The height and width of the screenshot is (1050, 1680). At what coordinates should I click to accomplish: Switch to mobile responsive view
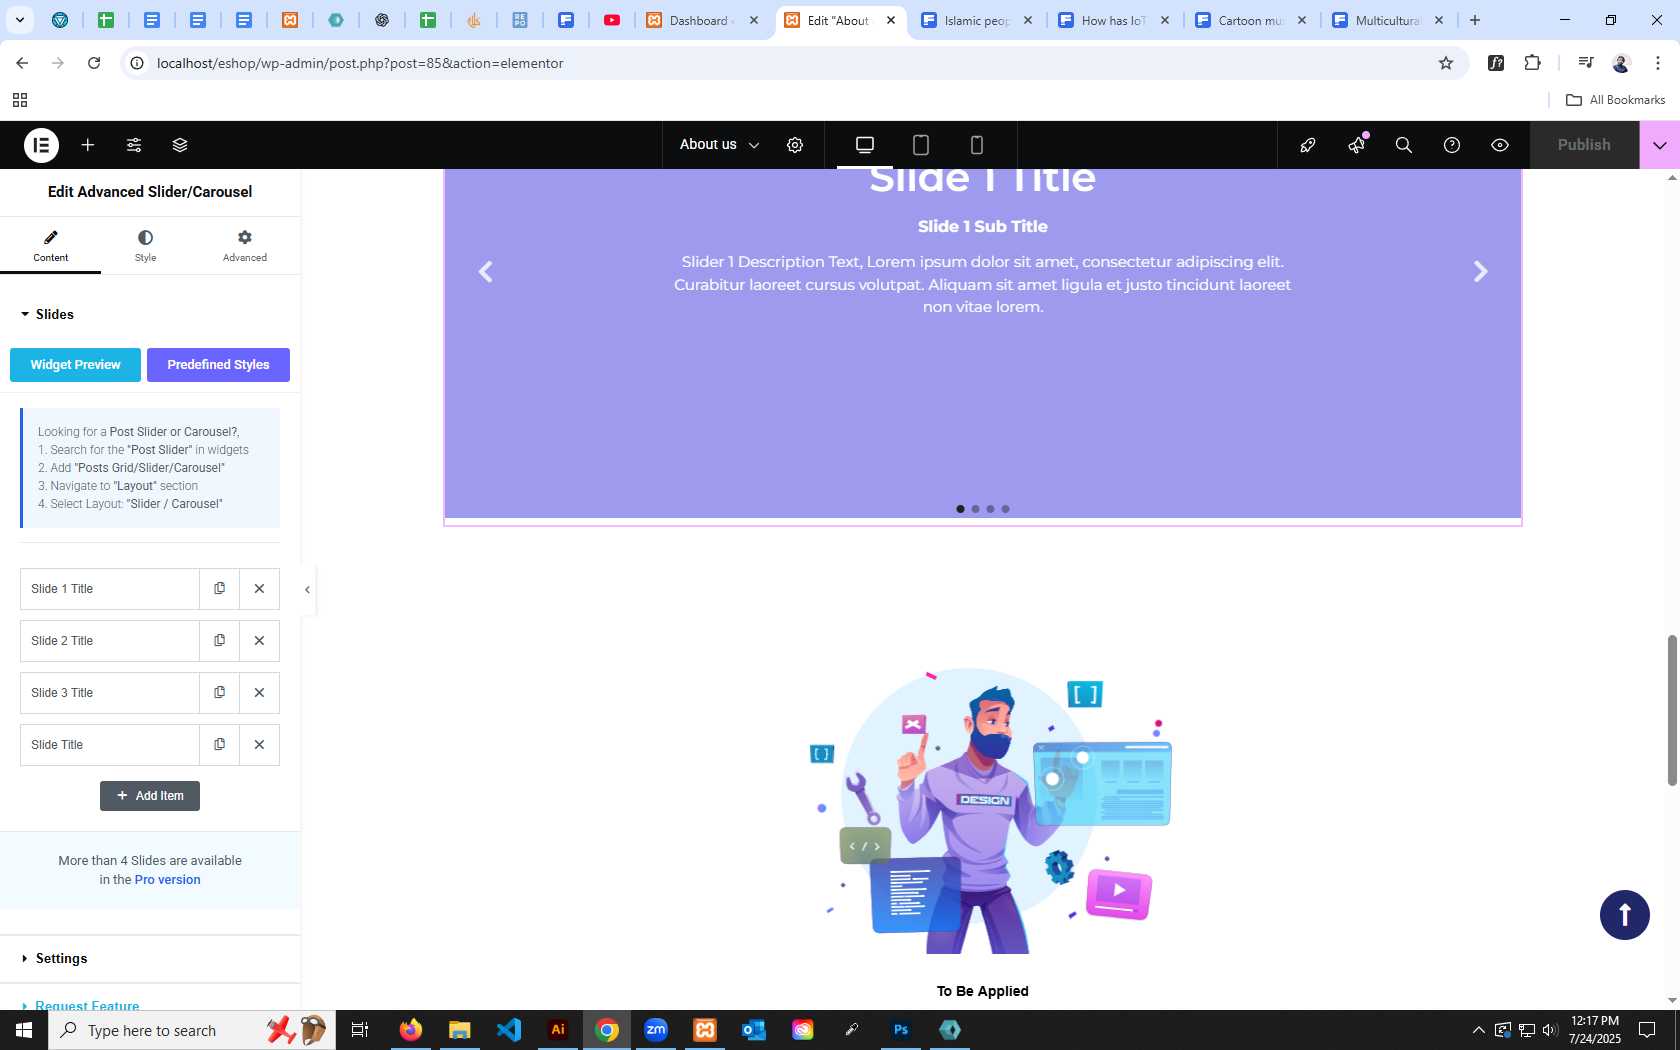977,145
